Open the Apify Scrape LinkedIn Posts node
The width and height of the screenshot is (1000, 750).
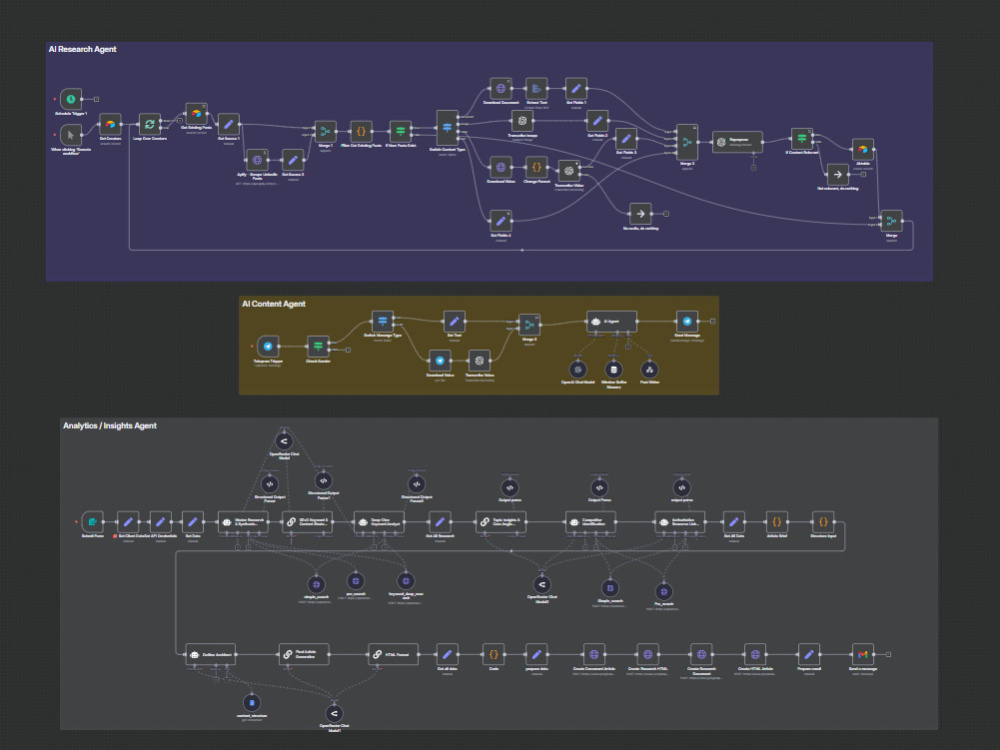click(x=257, y=159)
